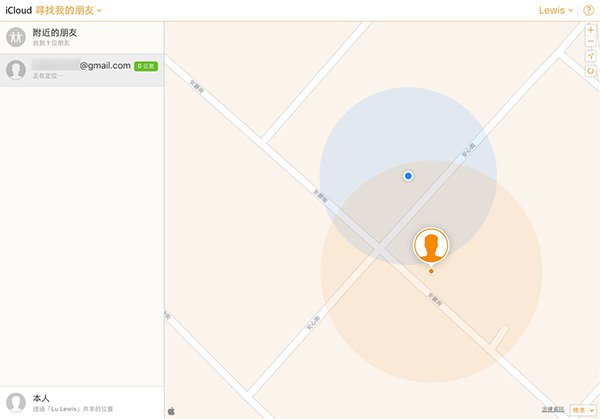
Task: Click the 正在定位 locating status text
Action: tap(48, 76)
